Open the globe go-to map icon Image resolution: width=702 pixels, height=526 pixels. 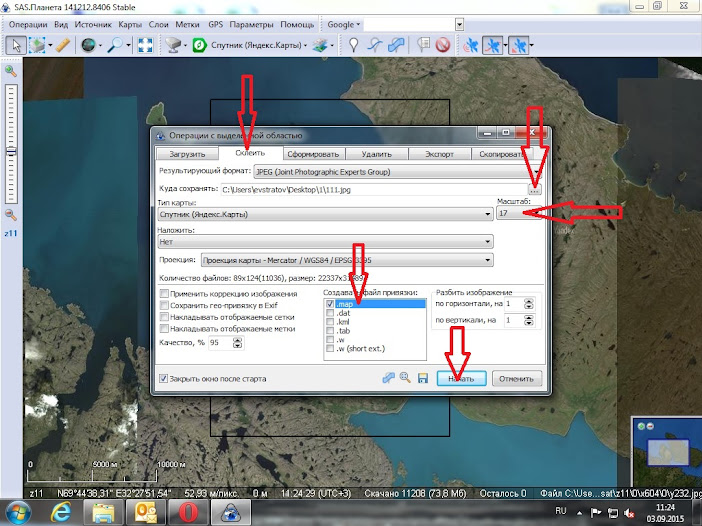[88, 45]
